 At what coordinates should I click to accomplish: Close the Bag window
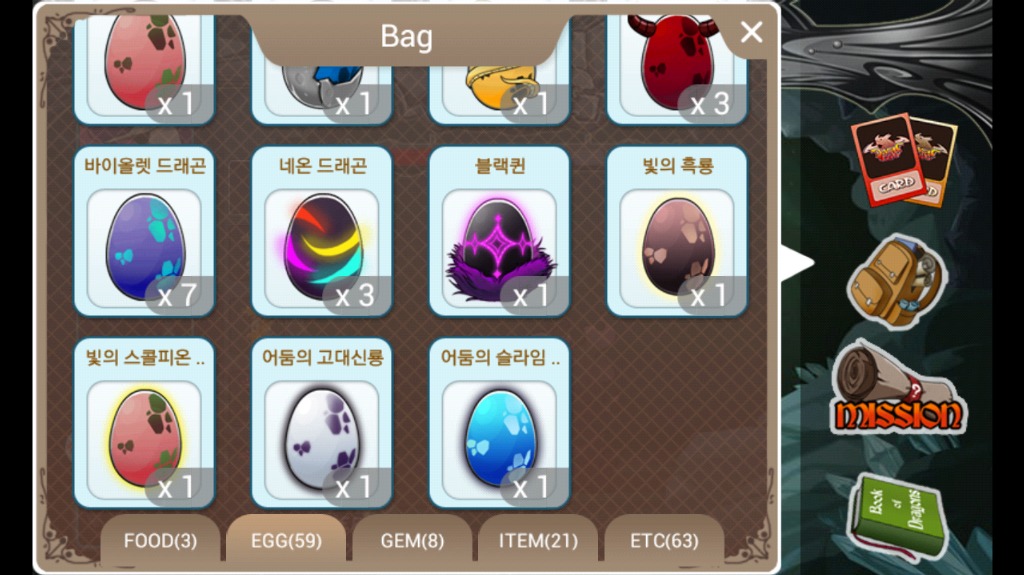coord(751,32)
